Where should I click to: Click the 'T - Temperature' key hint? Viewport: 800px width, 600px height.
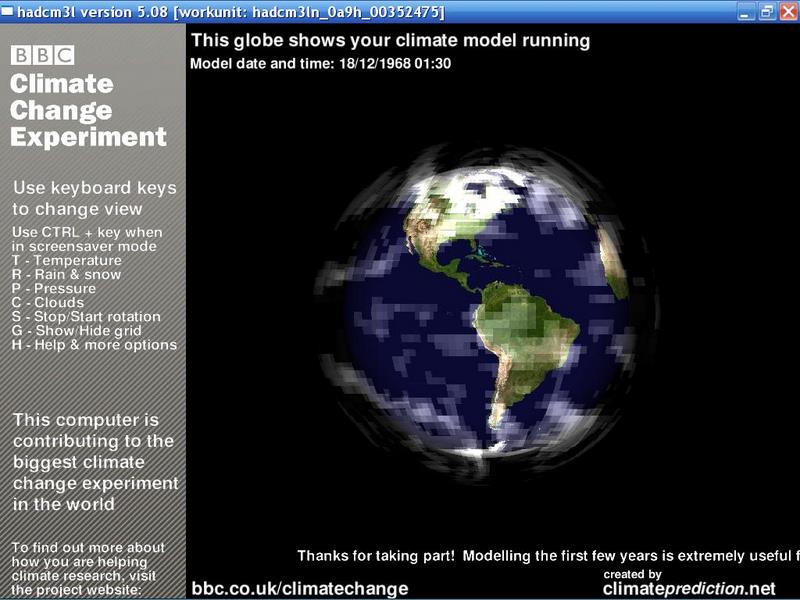[x=67, y=260]
